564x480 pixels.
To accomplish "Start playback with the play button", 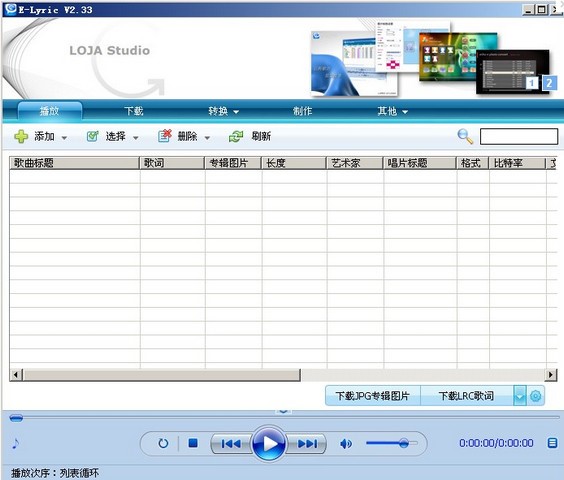I will point(269,443).
